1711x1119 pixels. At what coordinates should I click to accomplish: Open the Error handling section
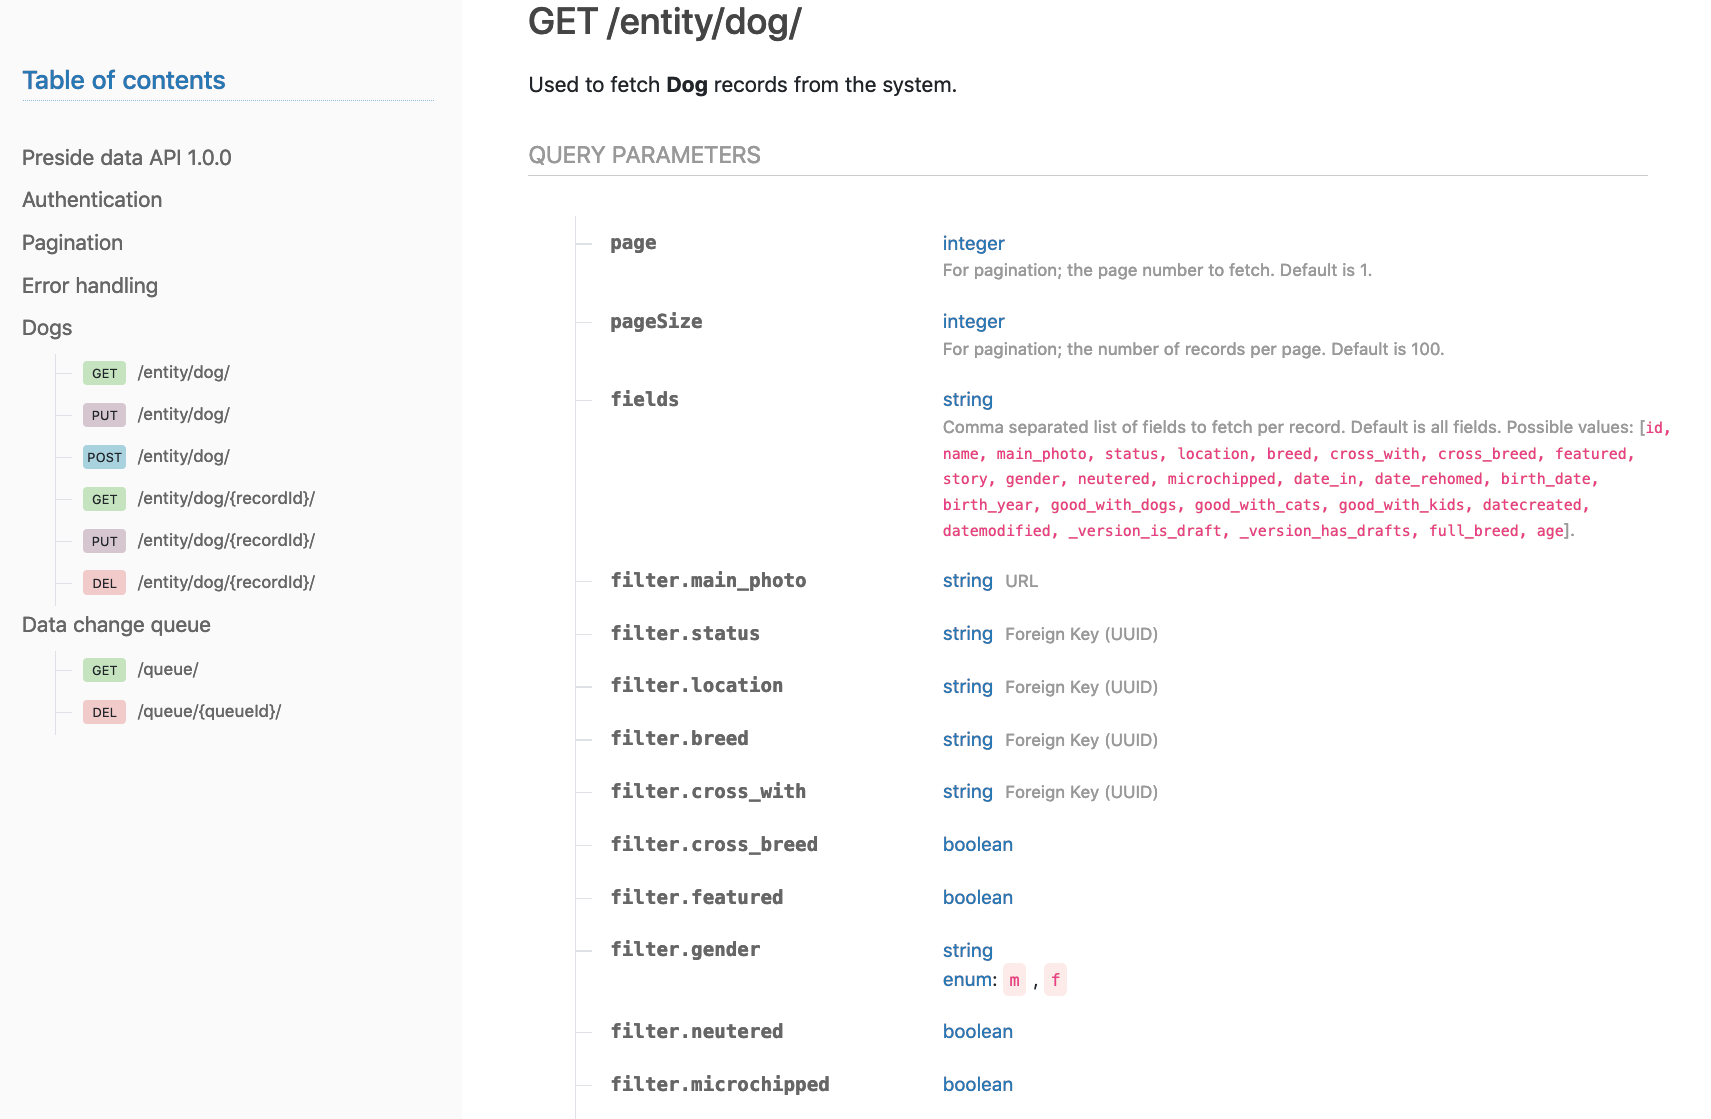[x=90, y=286]
